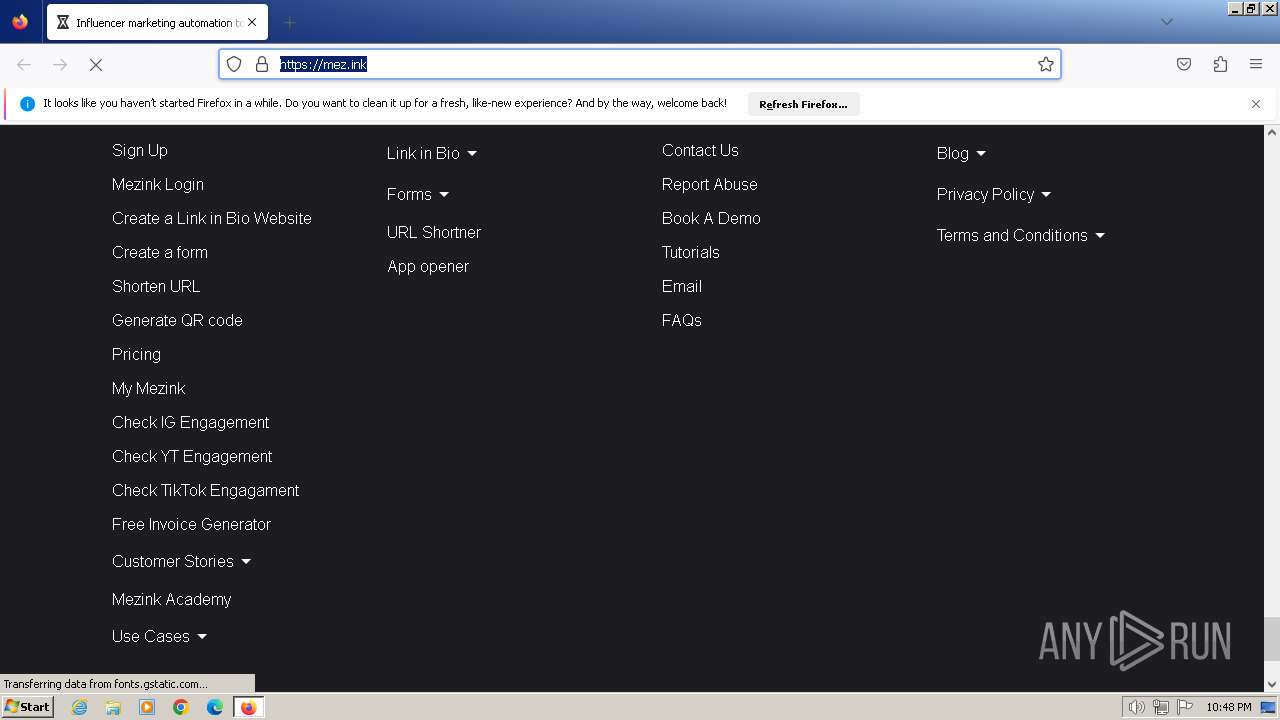Click the Action Center flag icon
Viewport: 1280px width, 720px height.
click(x=1185, y=707)
